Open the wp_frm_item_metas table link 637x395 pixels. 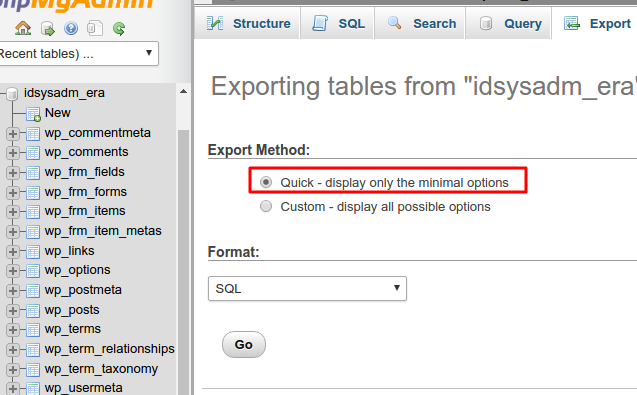[x=103, y=231]
